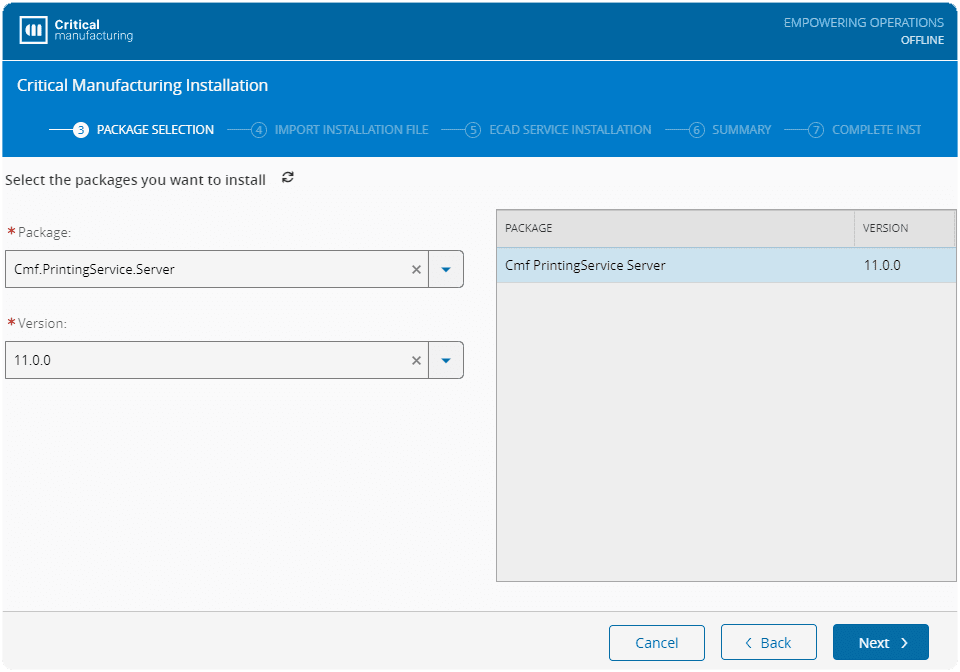Click the step 5 circle icon
The width and height of the screenshot is (960, 672).
[473, 130]
